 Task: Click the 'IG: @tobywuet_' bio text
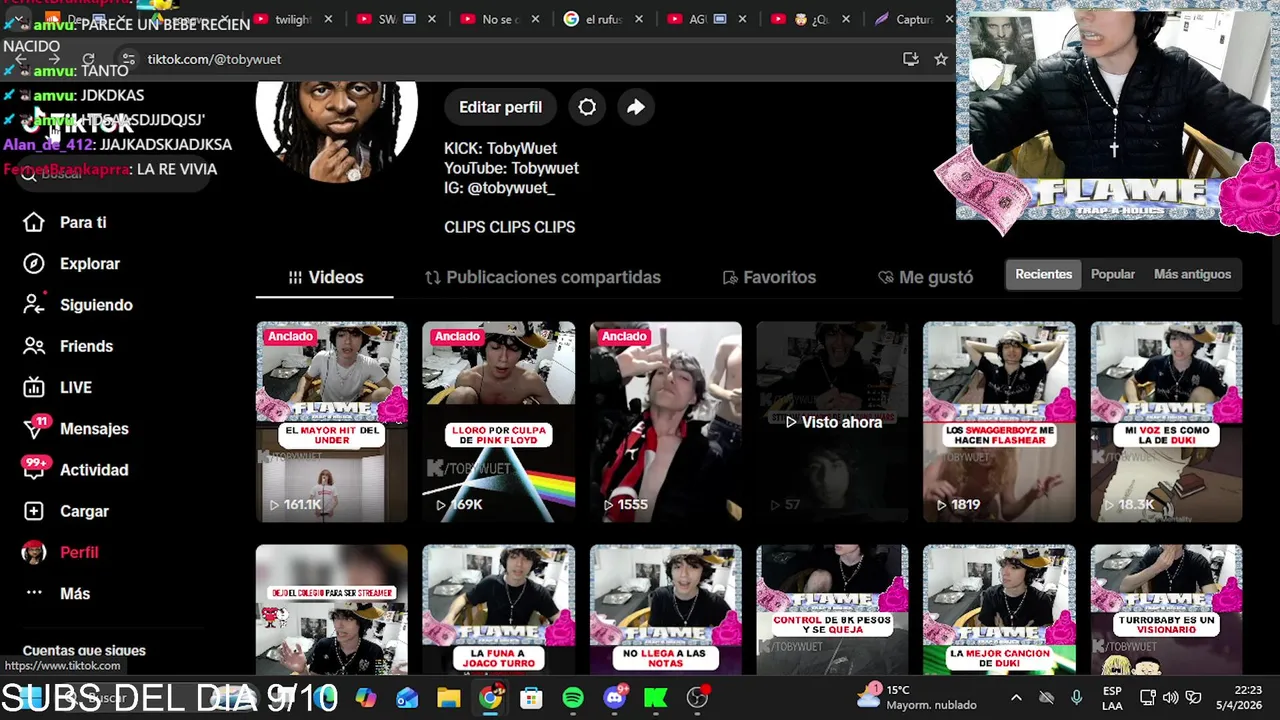(499, 188)
